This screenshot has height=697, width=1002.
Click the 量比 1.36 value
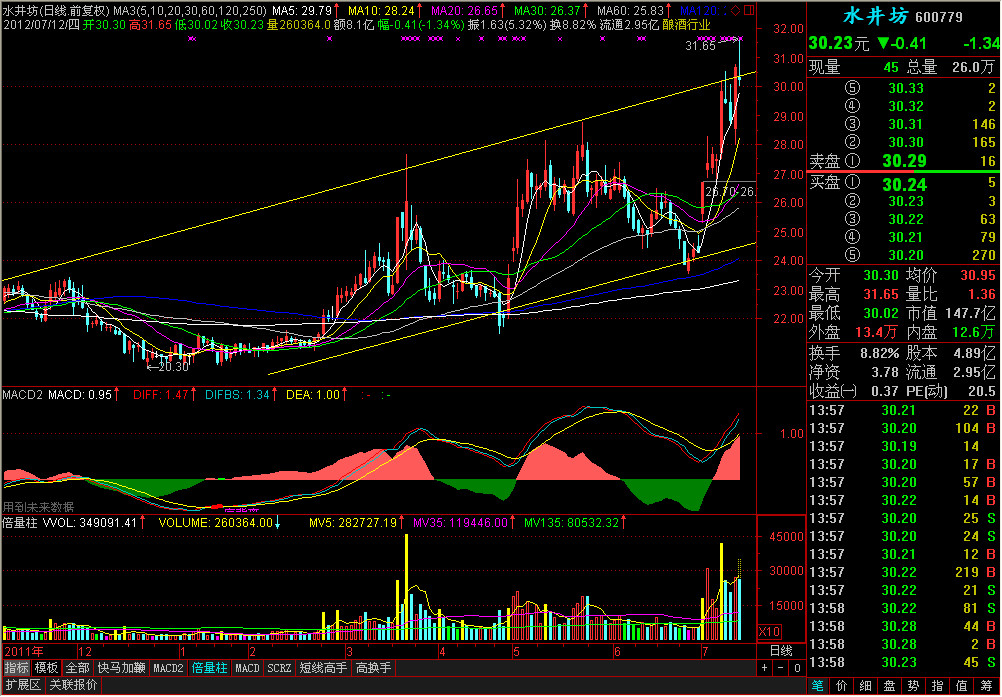982,295
